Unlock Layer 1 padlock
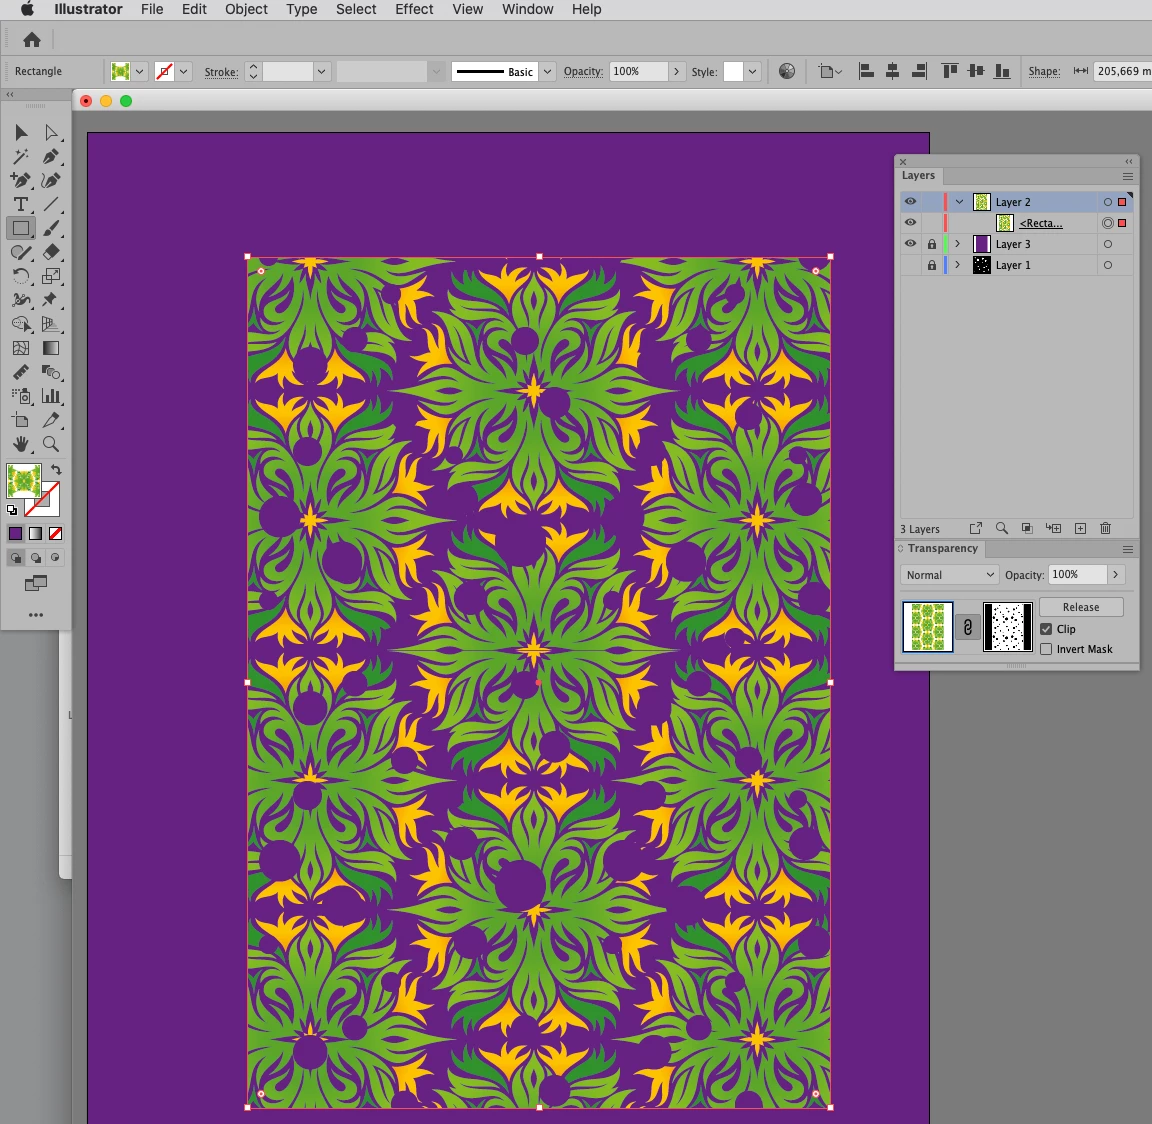Screen dimensions: 1152x1124 (932, 265)
